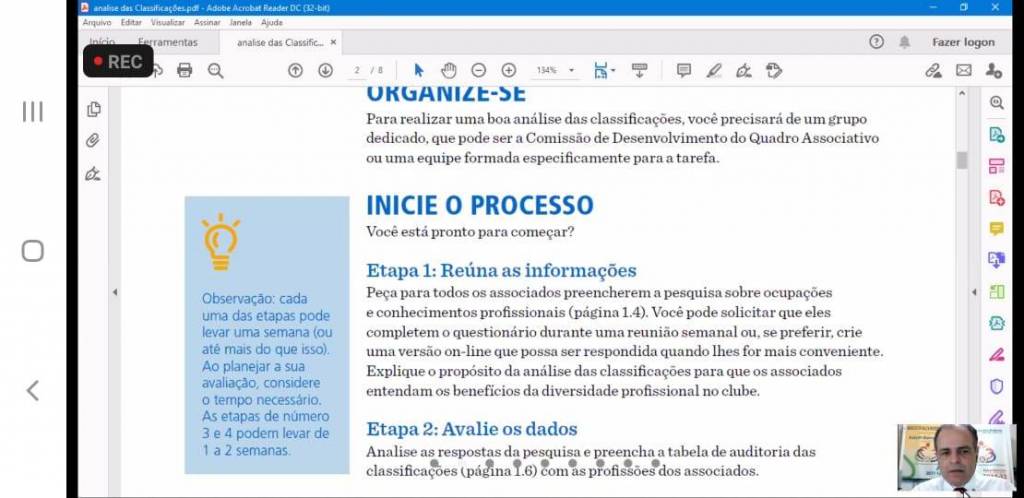
Task: Open the attachments paperclip panel
Action: (93, 140)
